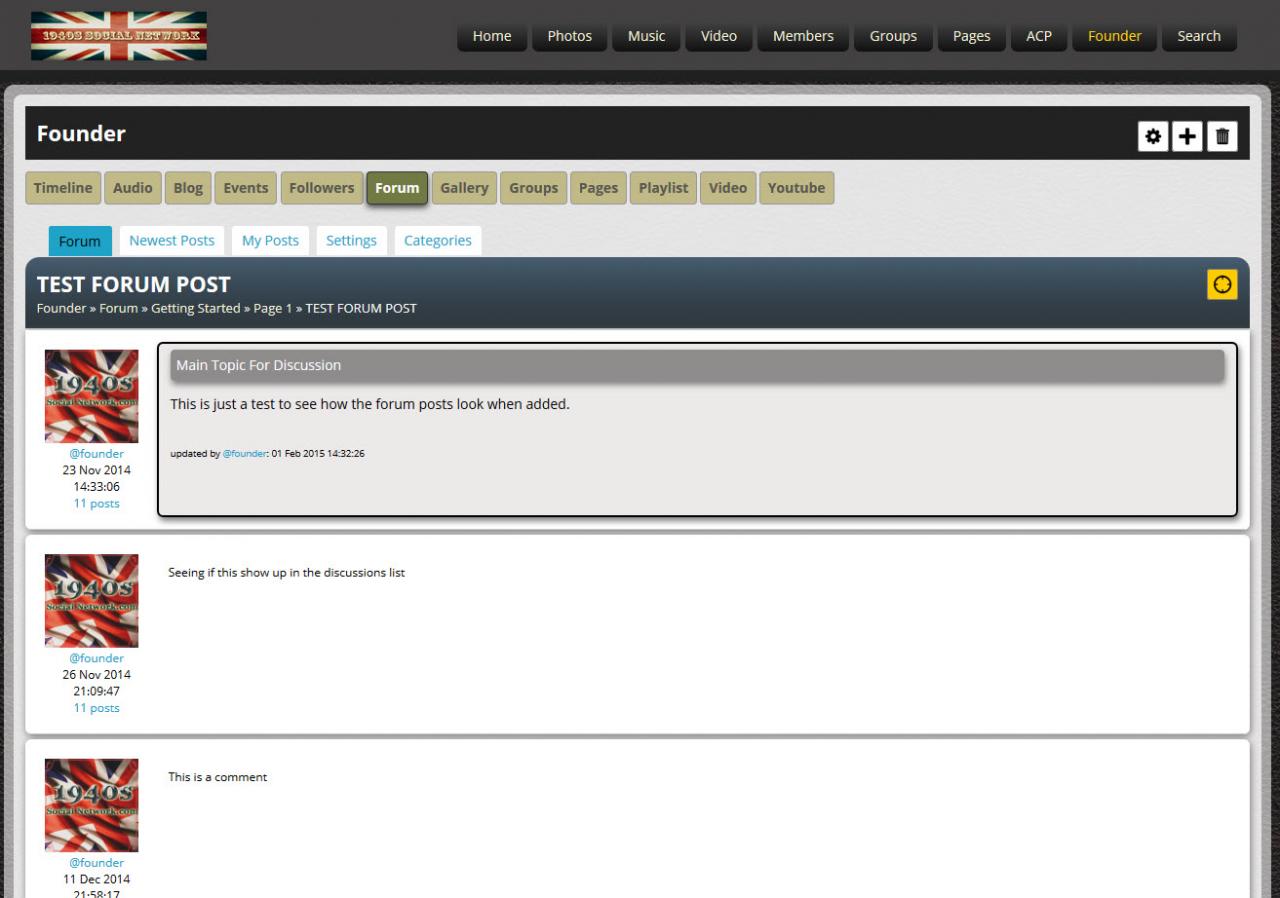Click @founder in the 'updated by' line
This screenshot has width=1280, height=898.
pyautogui.click(x=245, y=453)
